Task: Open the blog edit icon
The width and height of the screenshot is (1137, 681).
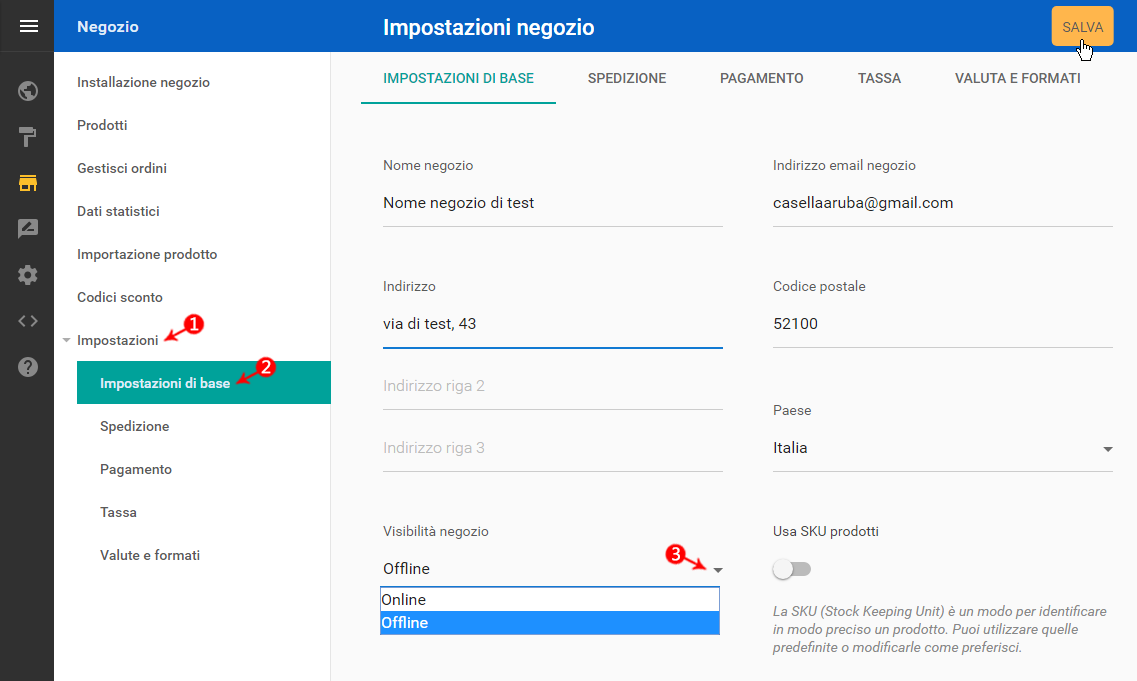Action: (x=28, y=229)
